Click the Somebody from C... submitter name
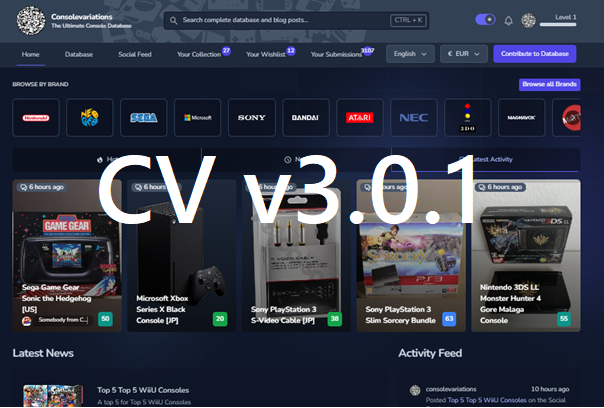The image size is (604, 408). coord(63,320)
